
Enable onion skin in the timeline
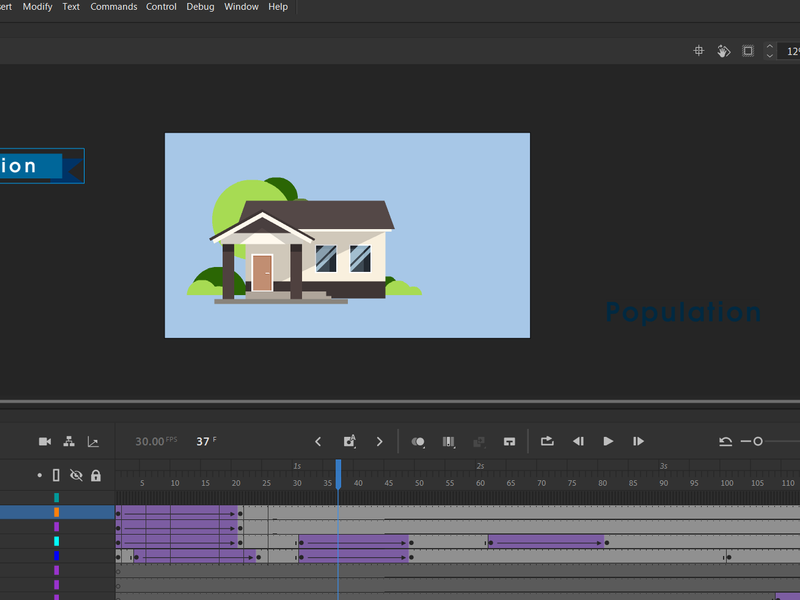tap(419, 441)
